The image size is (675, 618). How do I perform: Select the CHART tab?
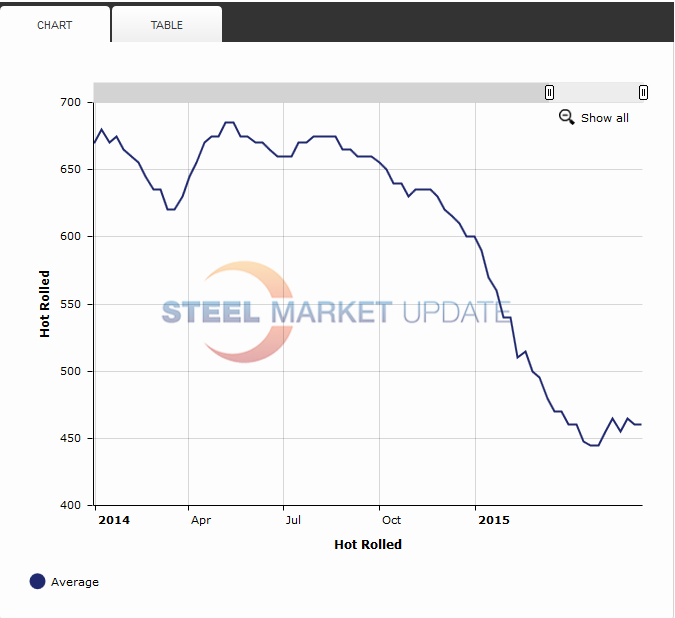pos(55,25)
